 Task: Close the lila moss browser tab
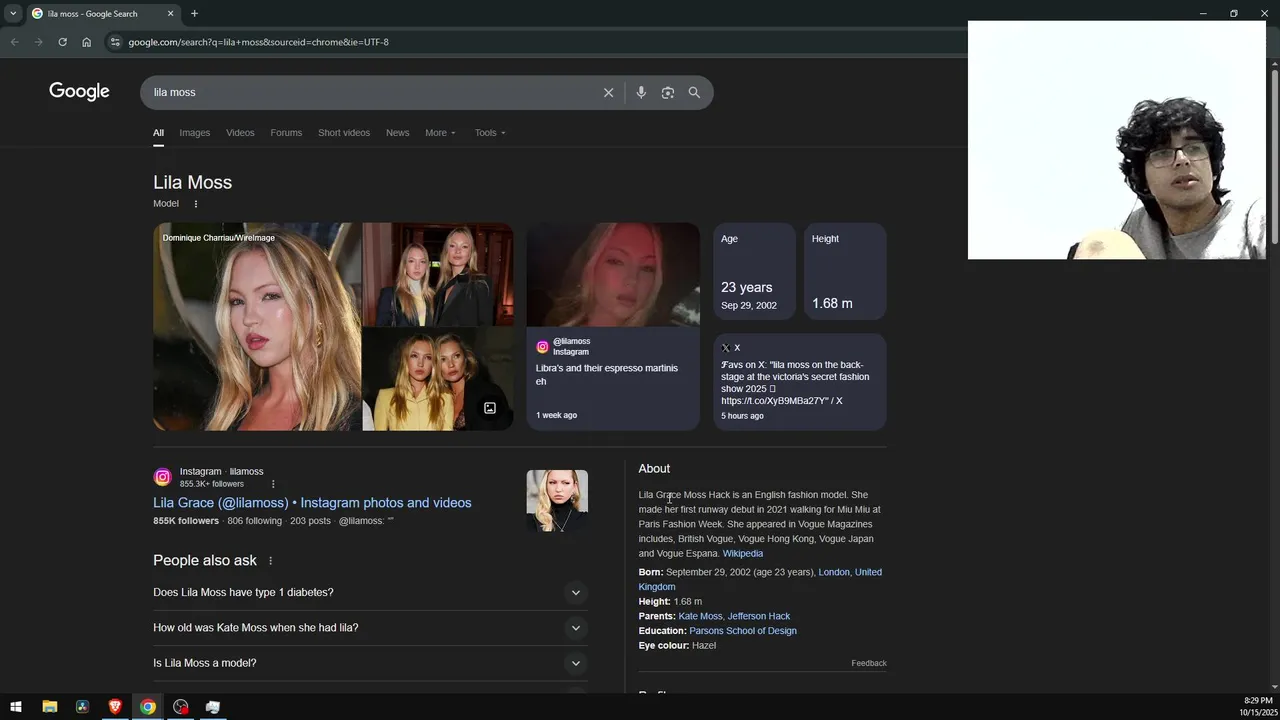click(x=170, y=13)
